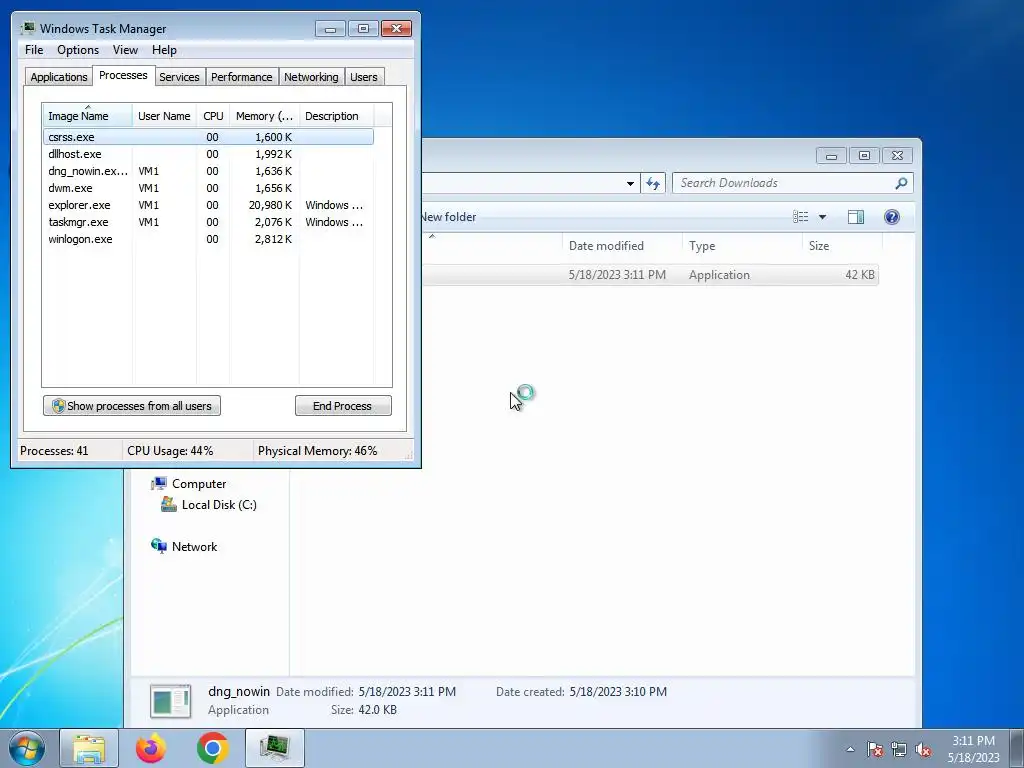Switch to the Performance tab
Screen dimensions: 1024x768
[x=242, y=77]
